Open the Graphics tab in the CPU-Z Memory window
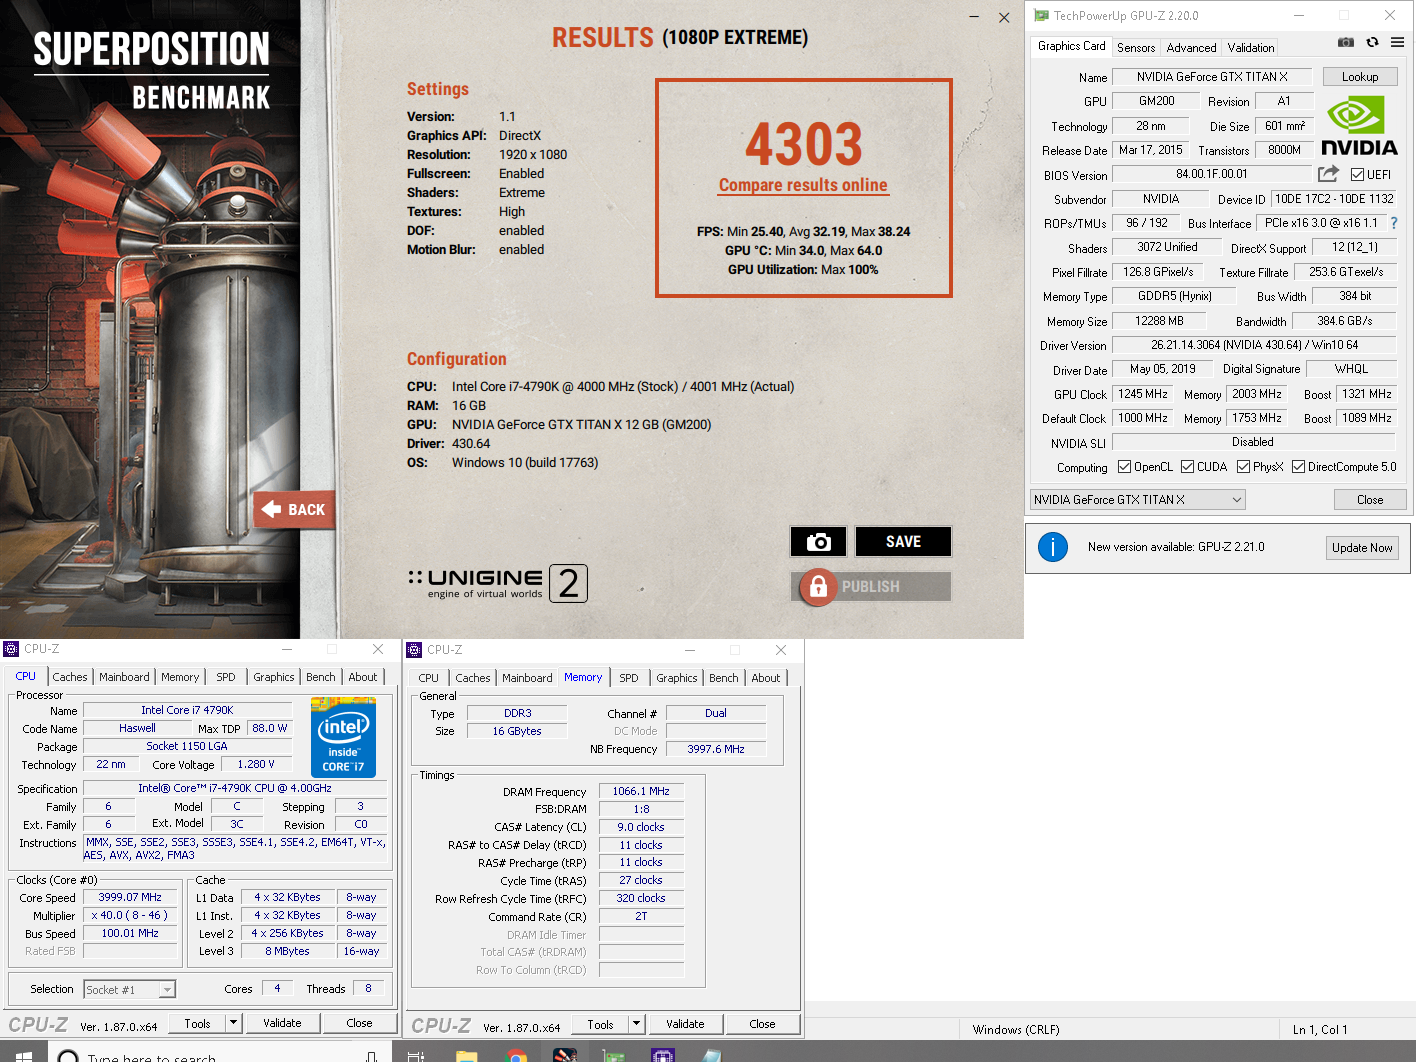This screenshot has width=1416, height=1062. pyautogui.click(x=677, y=678)
